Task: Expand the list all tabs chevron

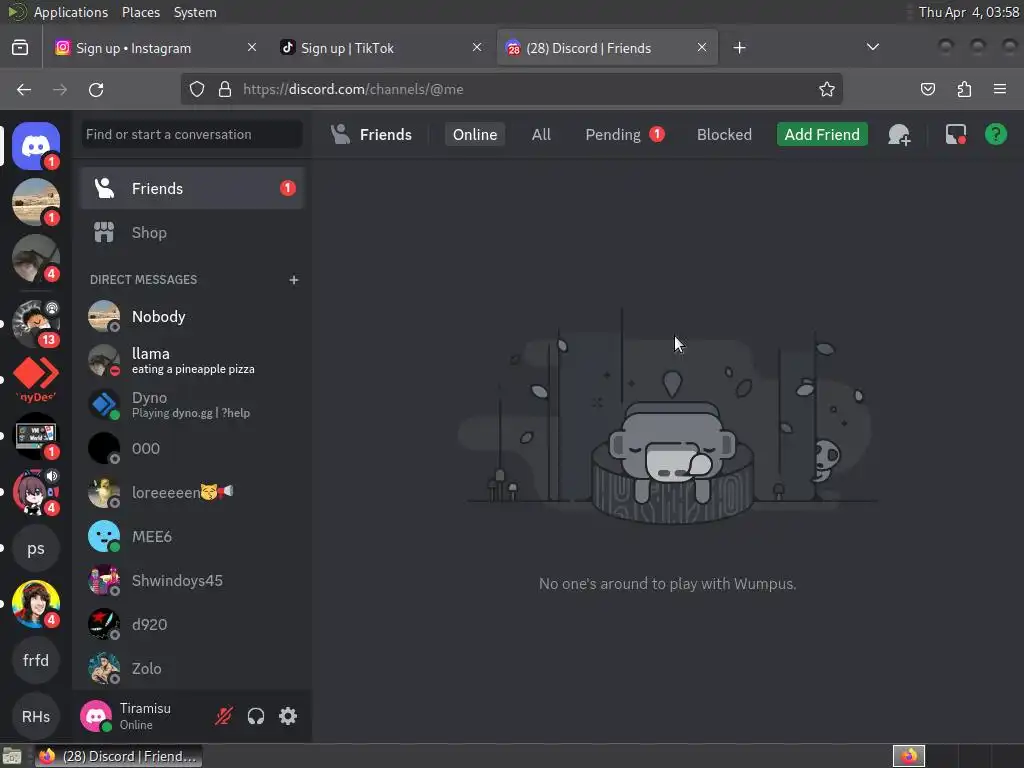Action: click(872, 48)
